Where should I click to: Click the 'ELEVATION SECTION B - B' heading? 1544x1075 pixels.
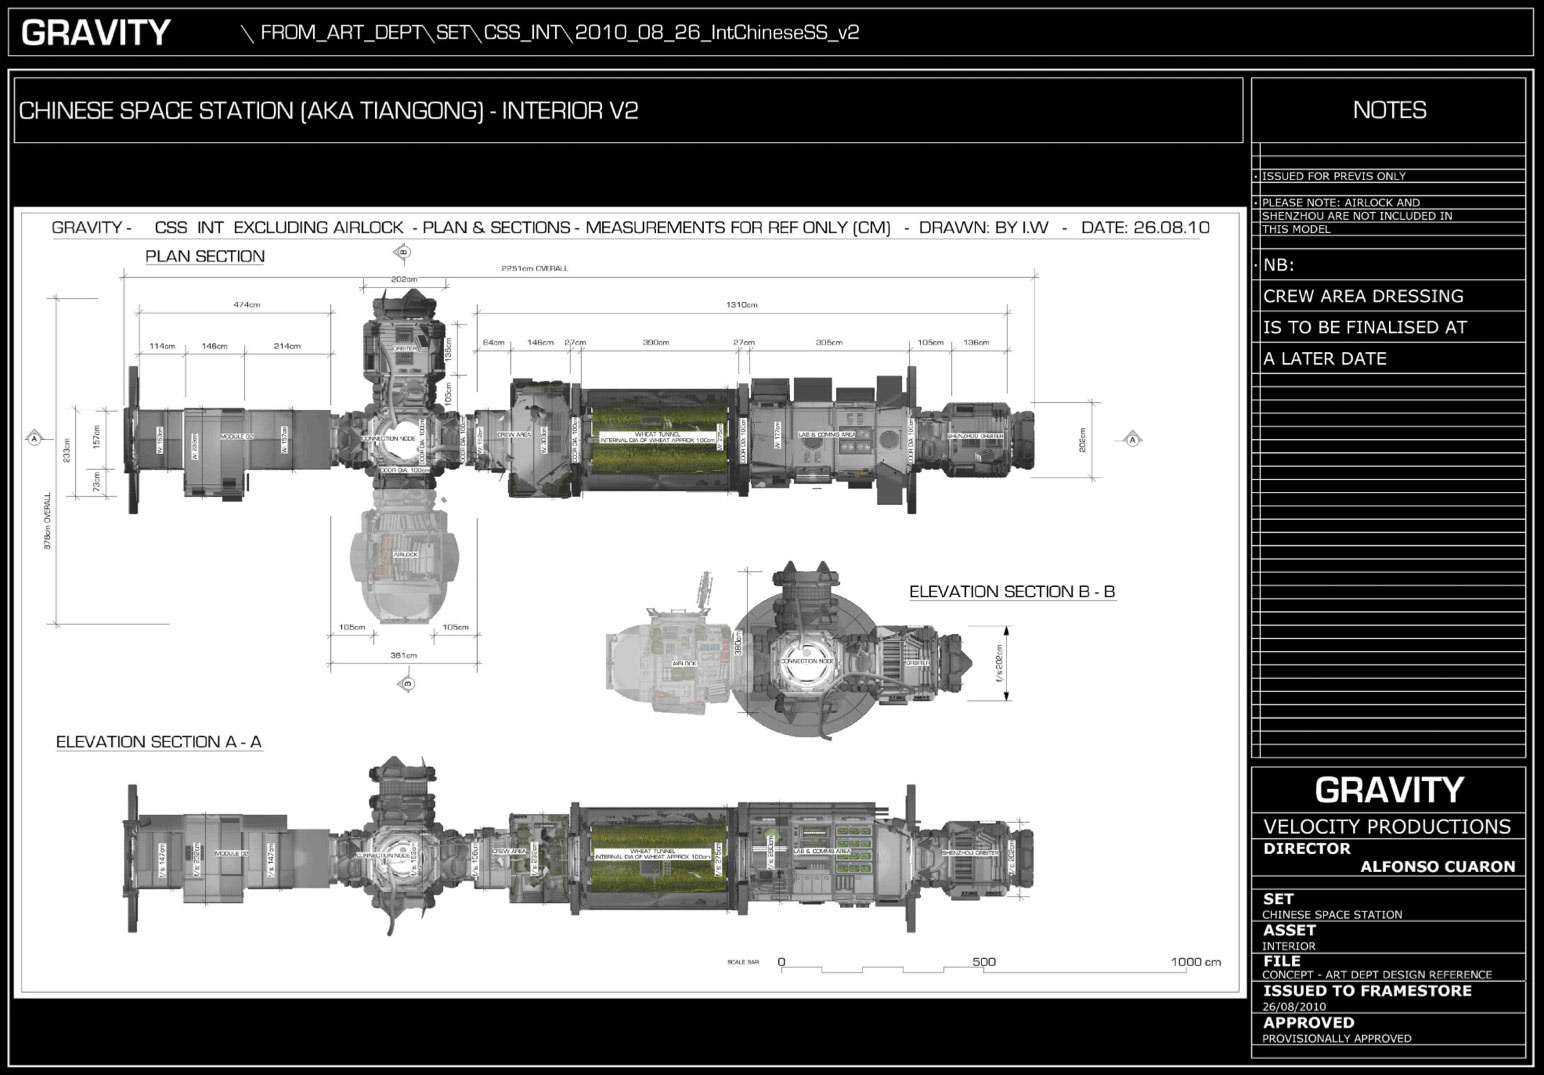[x=1012, y=591]
